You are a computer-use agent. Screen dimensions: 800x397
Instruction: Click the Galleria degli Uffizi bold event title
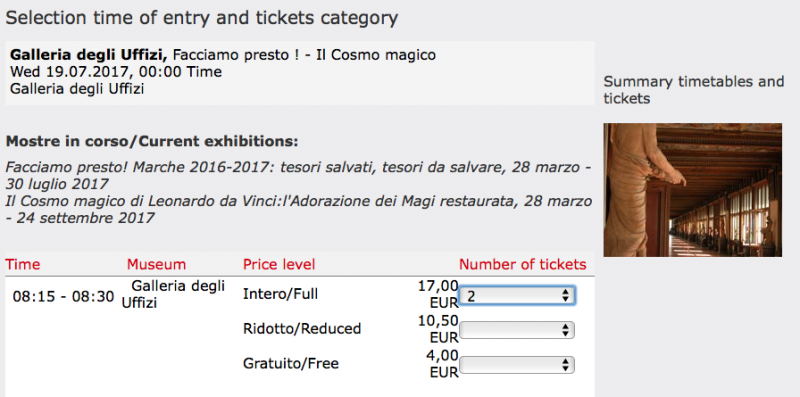point(89,55)
